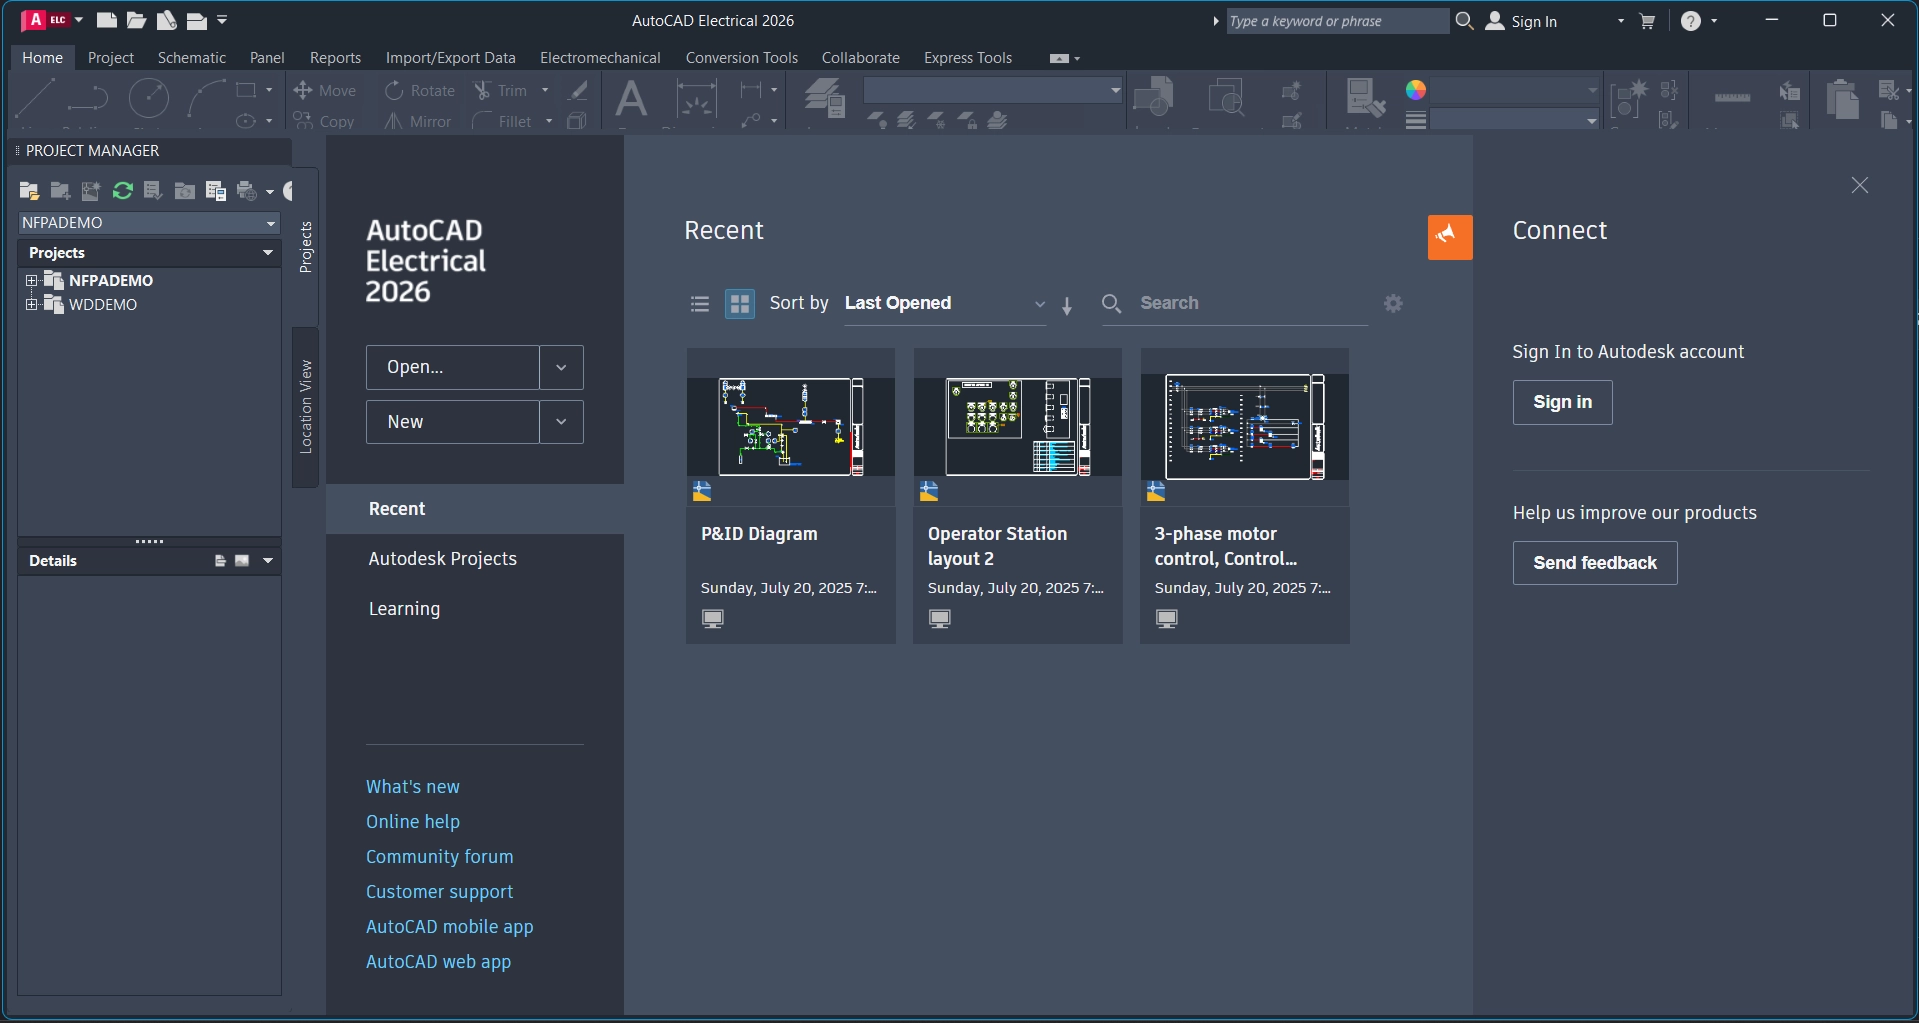
Task: Open the Community forum link
Action: click(440, 857)
